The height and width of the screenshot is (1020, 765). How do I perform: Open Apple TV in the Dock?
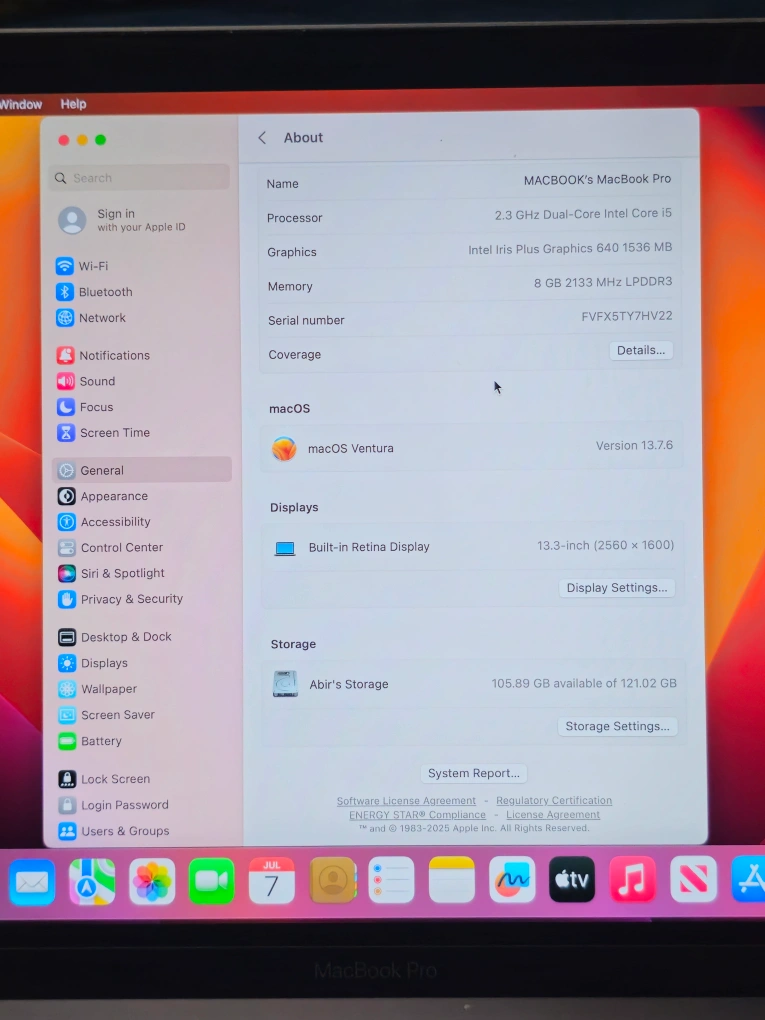tap(572, 879)
